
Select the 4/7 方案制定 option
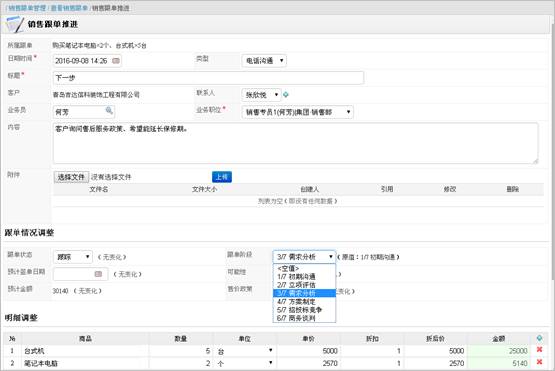pos(304,302)
